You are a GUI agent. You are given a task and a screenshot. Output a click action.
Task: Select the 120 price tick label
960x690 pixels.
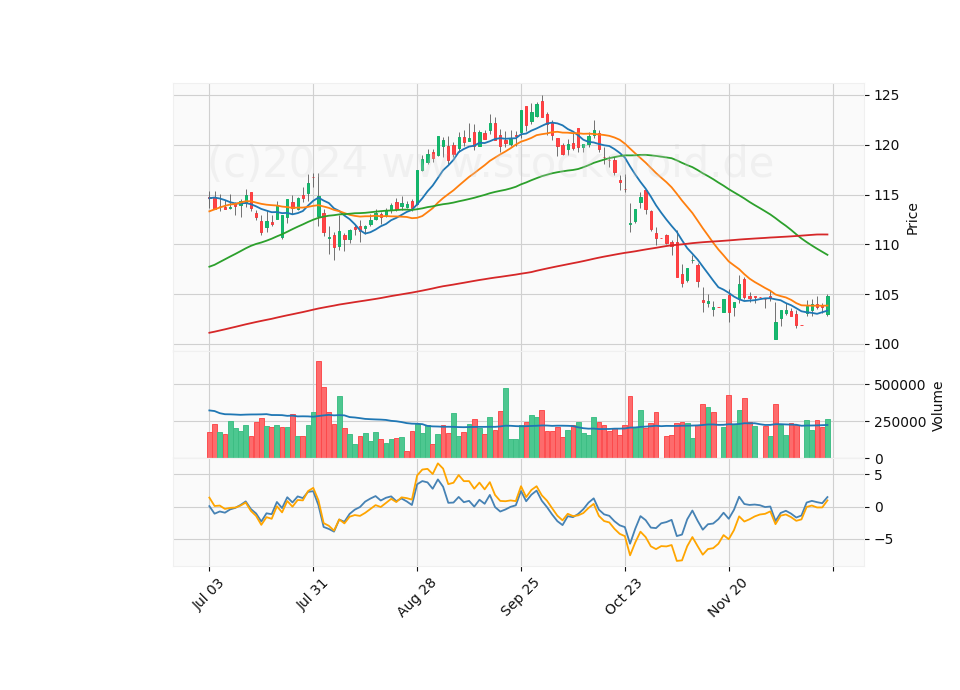click(x=887, y=146)
